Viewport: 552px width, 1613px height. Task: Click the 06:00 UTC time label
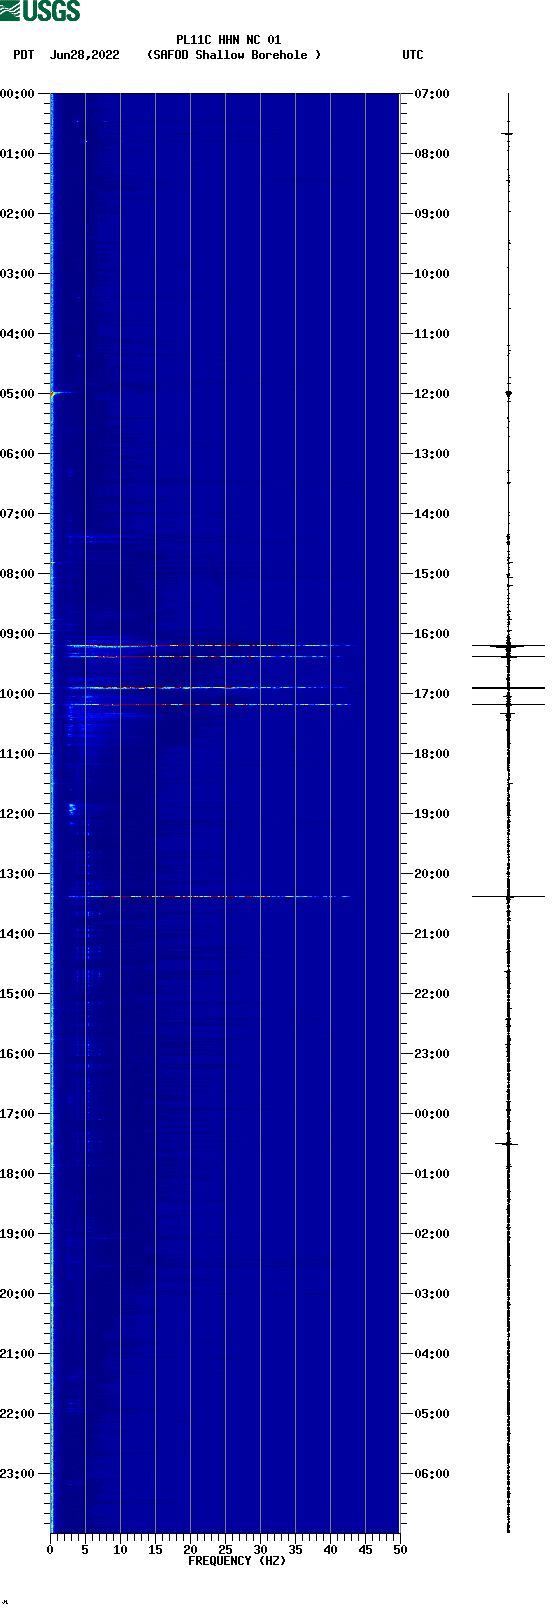point(432,1474)
